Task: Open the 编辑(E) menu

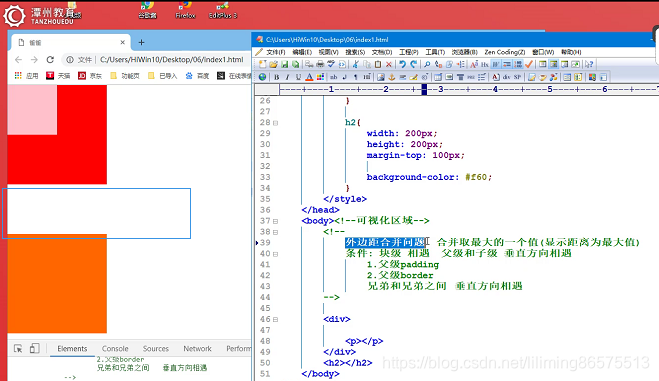Action: 302,52
